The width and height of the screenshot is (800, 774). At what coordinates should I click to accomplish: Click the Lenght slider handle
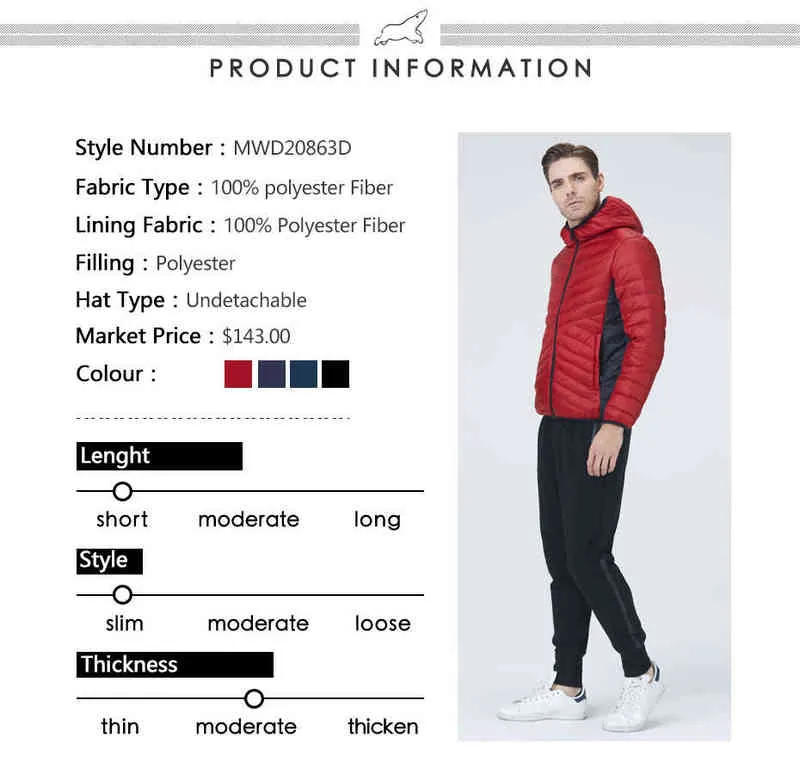click(122, 491)
